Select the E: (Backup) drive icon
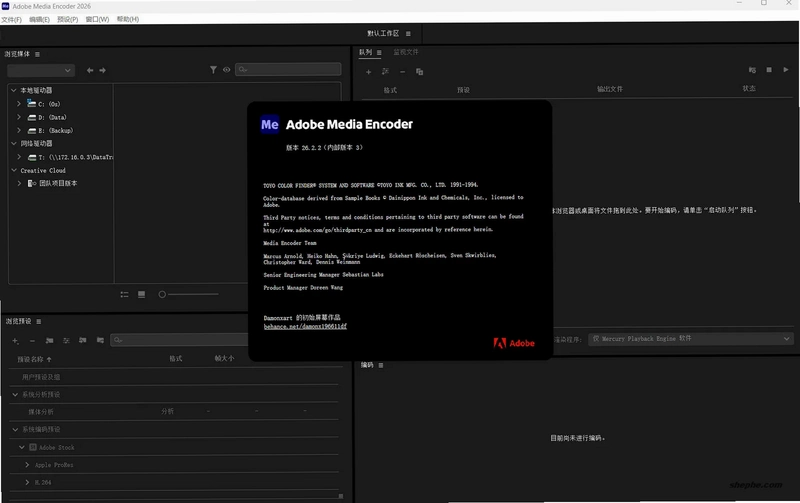 [32, 131]
